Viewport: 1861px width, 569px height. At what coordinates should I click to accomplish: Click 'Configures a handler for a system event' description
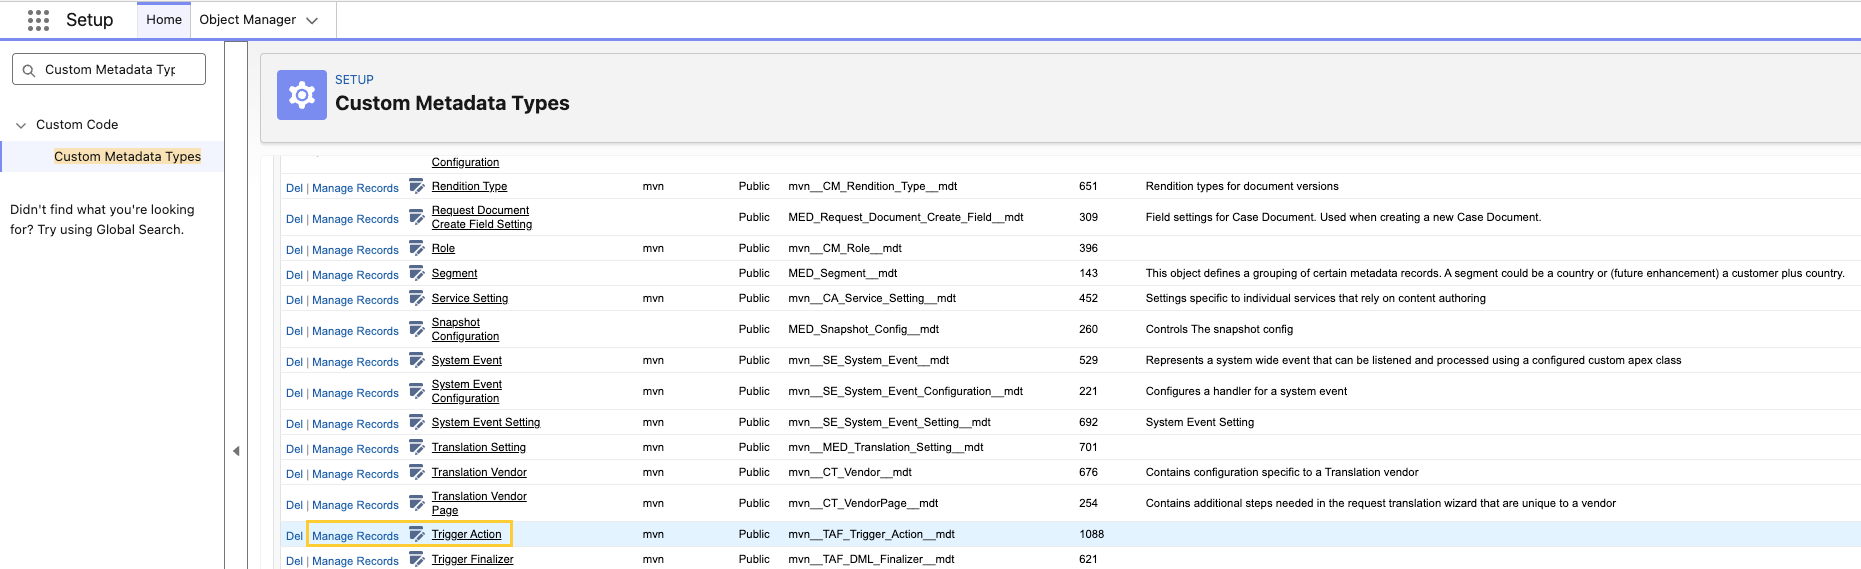click(1246, 392)
